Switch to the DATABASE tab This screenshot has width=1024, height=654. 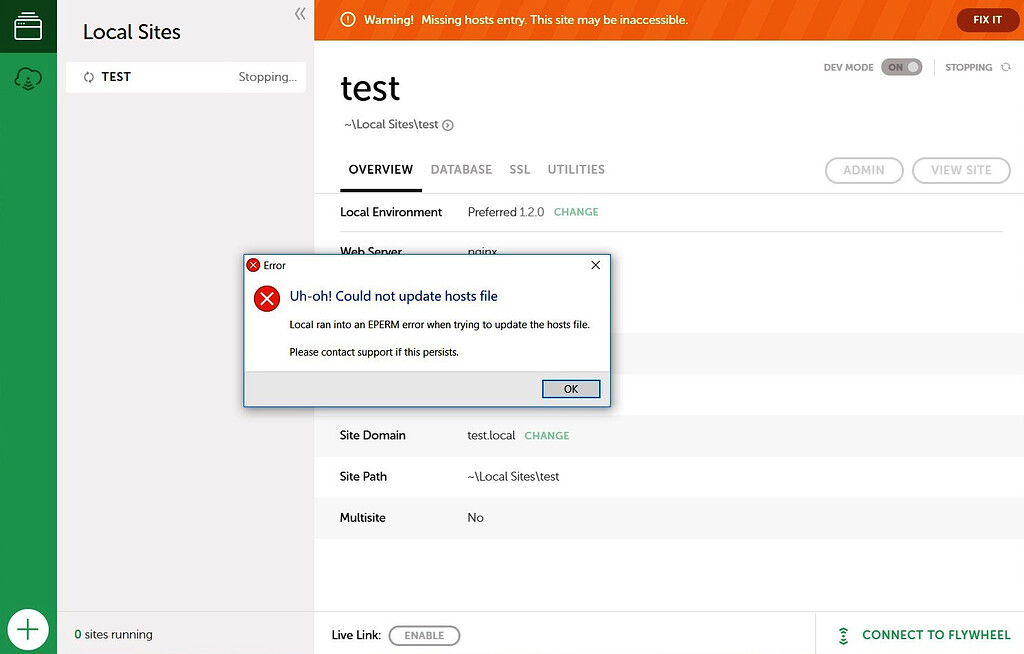coord(461,169)
